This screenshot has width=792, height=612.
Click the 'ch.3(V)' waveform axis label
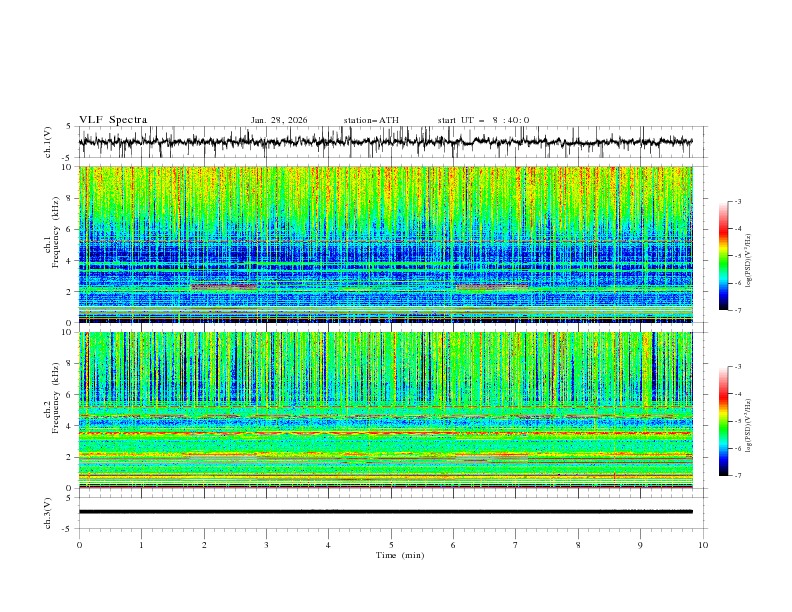click(x=48, y=513)
